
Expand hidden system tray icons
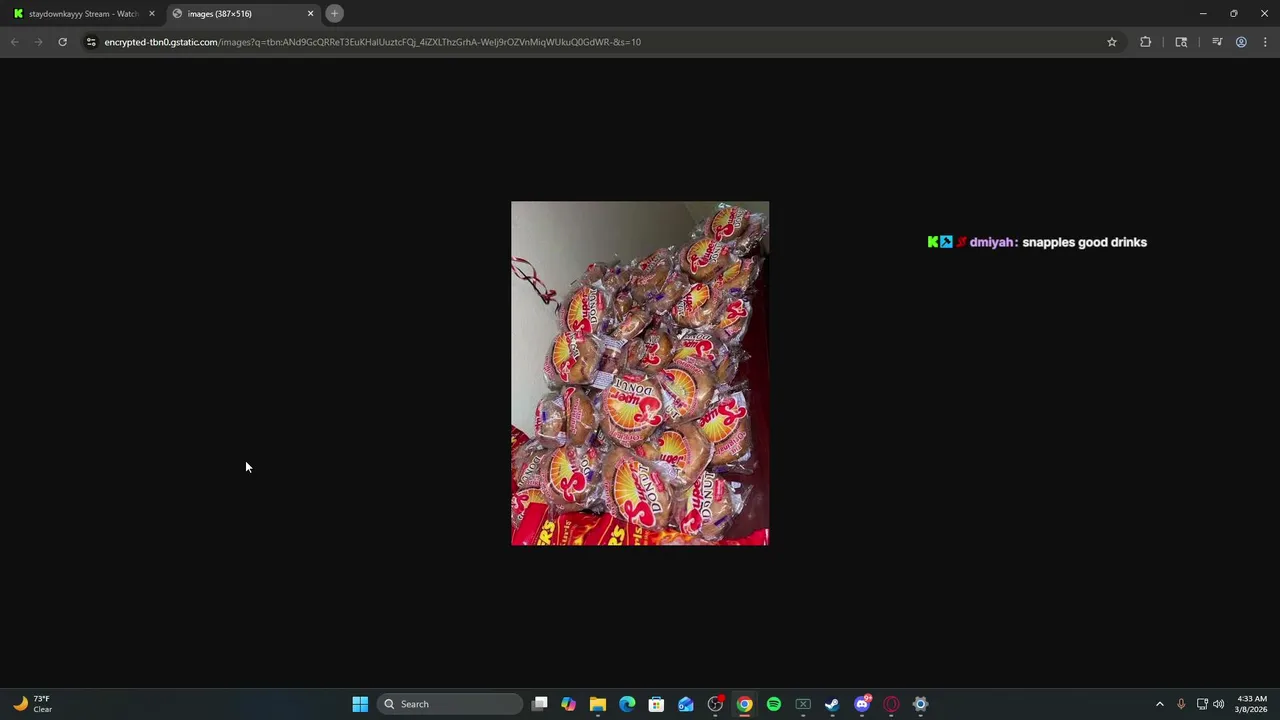[1160, 704]
